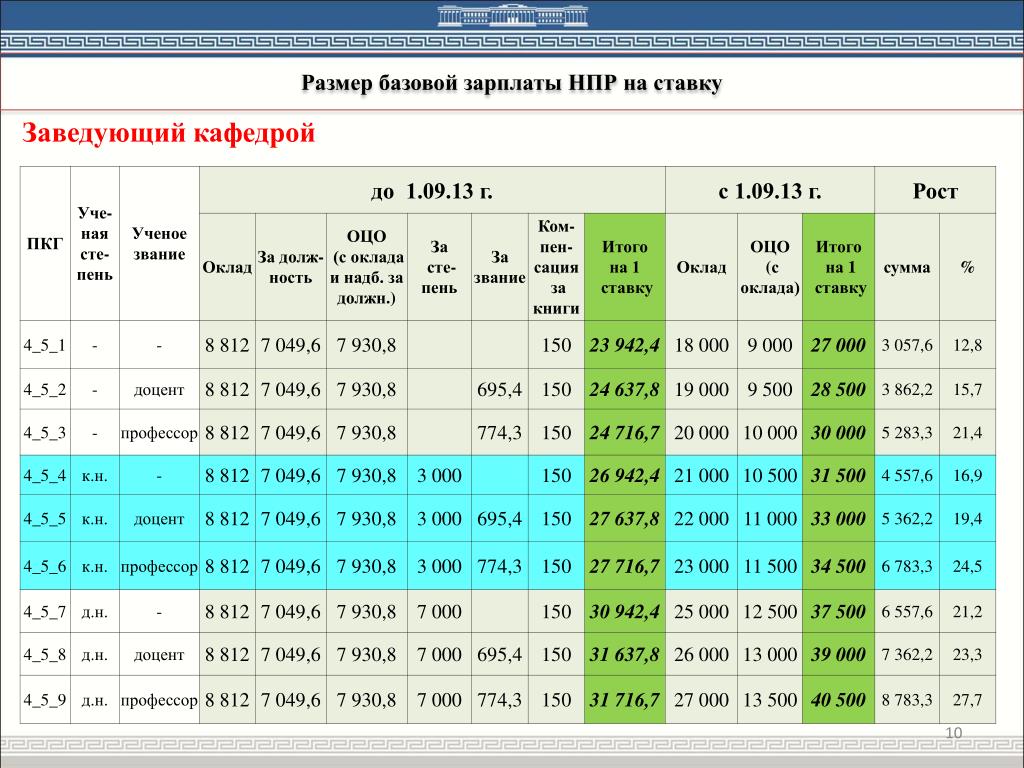
Task: Click the 'до 1.09.13 г.' group header
Action: click(x=432, y=191)
